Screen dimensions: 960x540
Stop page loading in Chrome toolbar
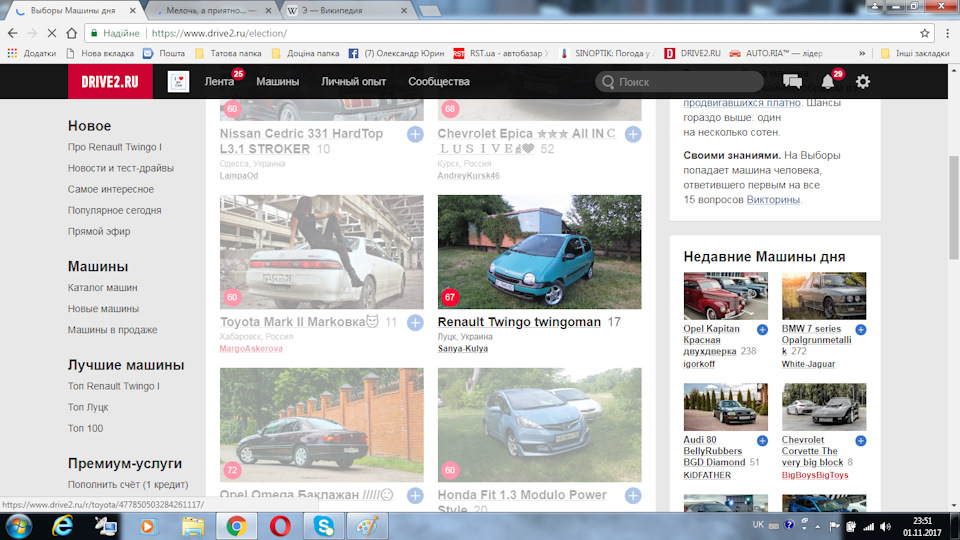pos(51,33)
